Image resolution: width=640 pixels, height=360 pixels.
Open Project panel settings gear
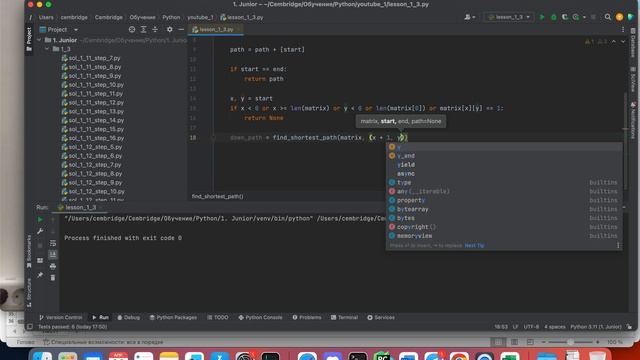pyautogui.click(x=170, y=29)
